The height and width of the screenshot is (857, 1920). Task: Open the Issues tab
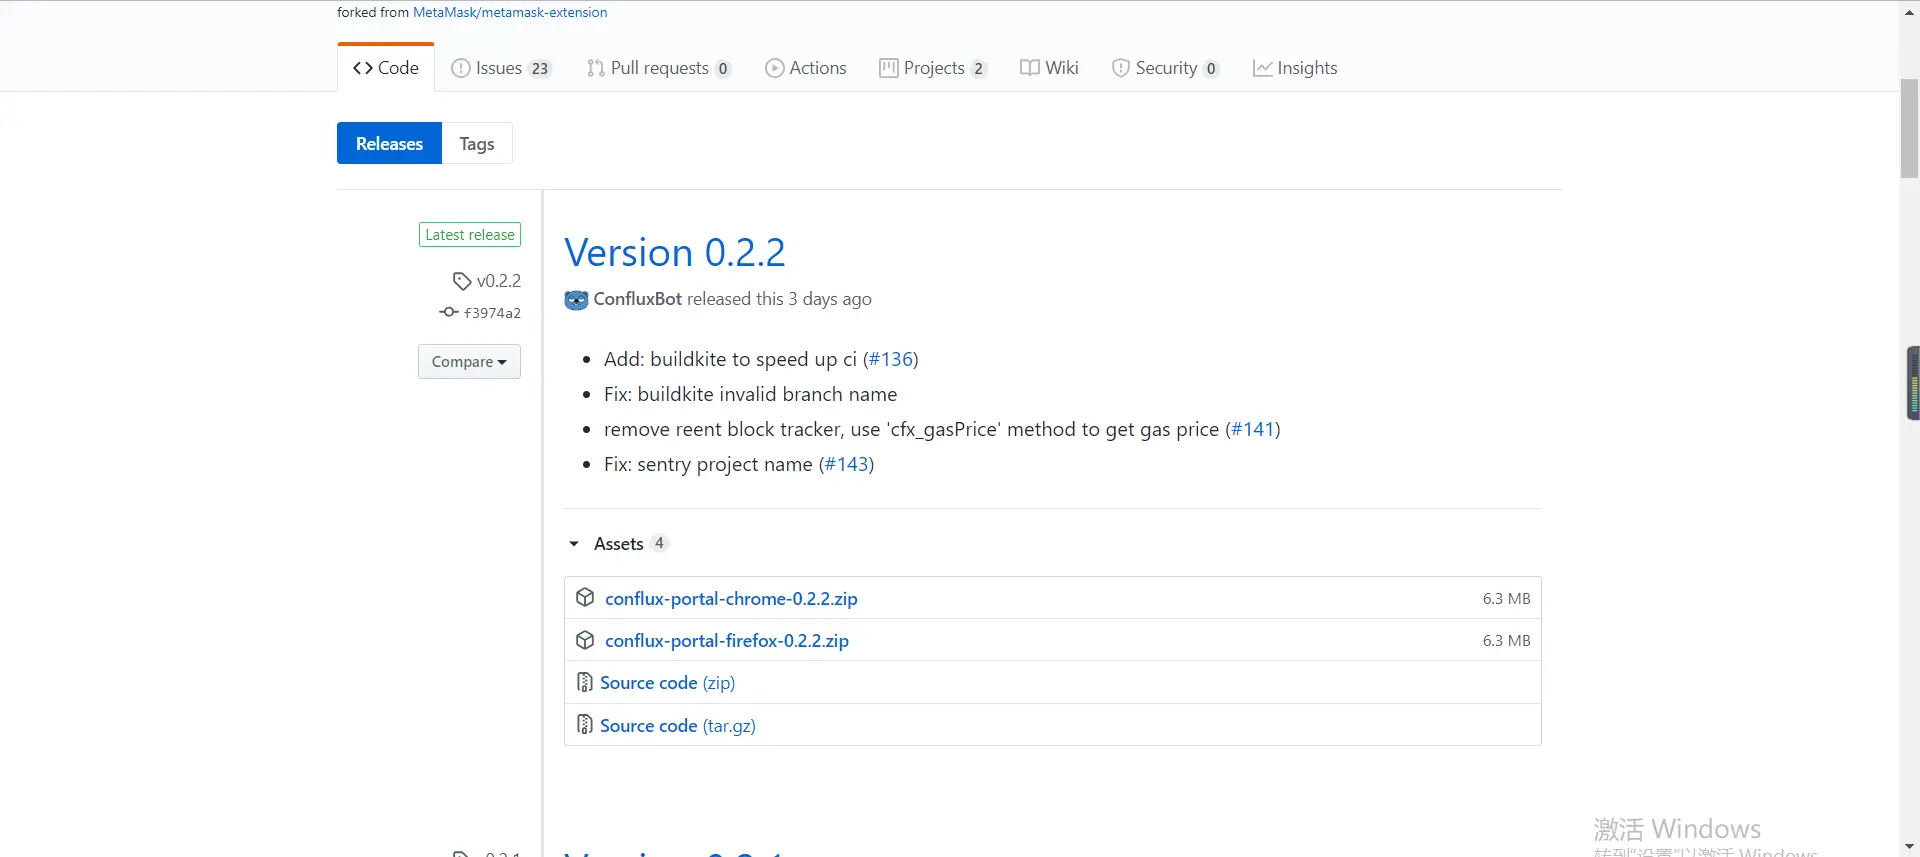tap(501, 68)
